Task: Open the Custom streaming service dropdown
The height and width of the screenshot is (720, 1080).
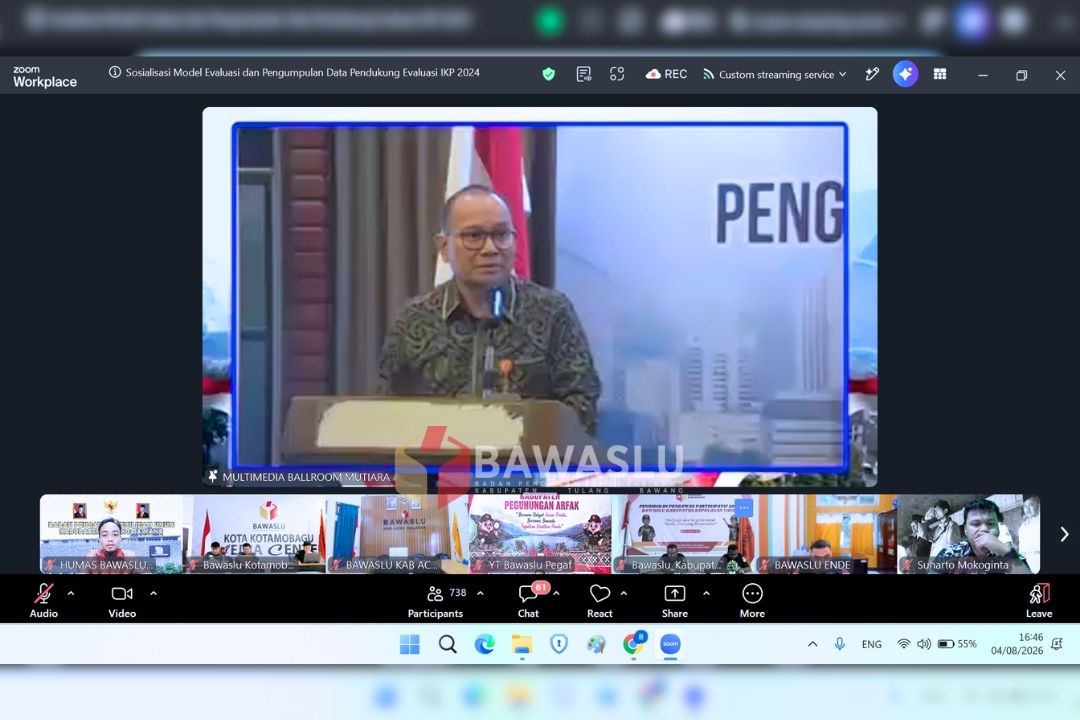Action: (x=775, y=74)
